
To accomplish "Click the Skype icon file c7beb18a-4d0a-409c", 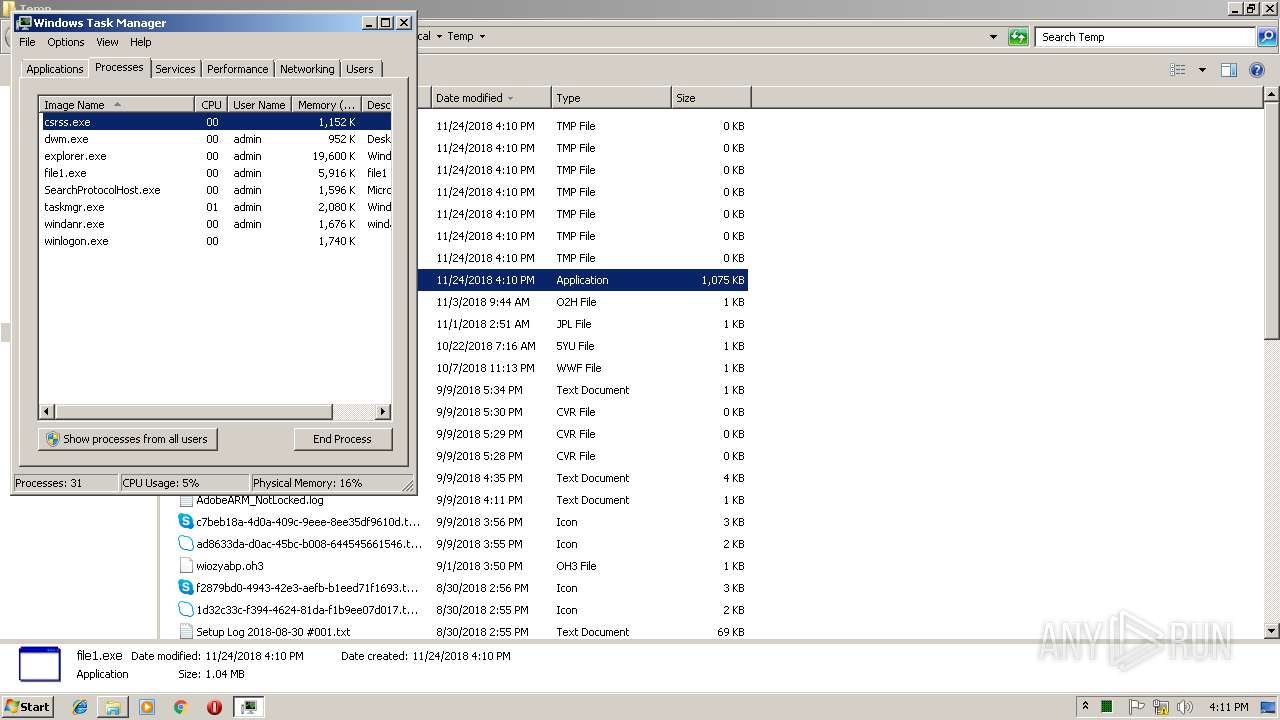I will [x=186, y=522].
